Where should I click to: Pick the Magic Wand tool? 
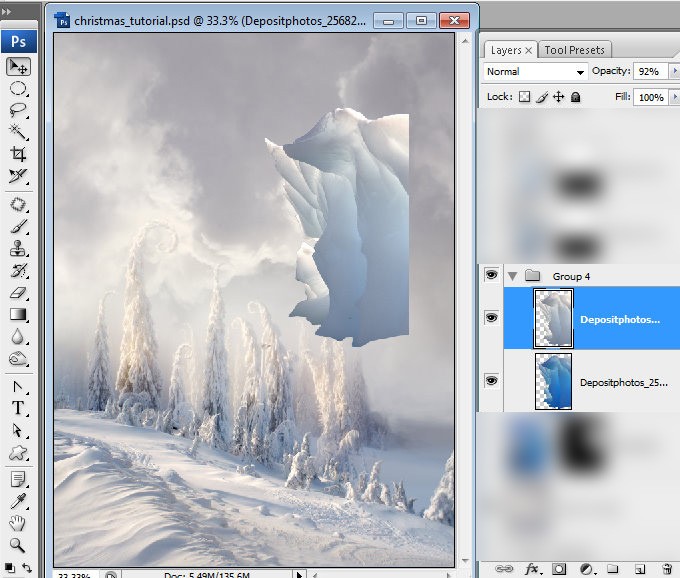(x=18, y=132)
